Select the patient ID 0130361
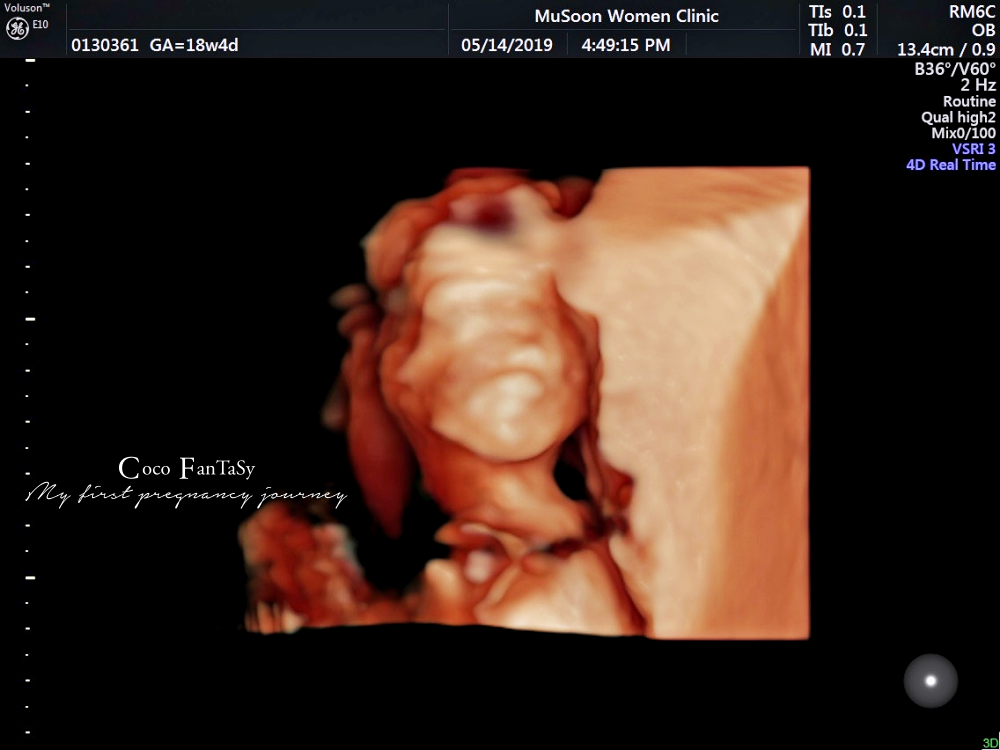 pyautogui.click(x=105, y=45)
